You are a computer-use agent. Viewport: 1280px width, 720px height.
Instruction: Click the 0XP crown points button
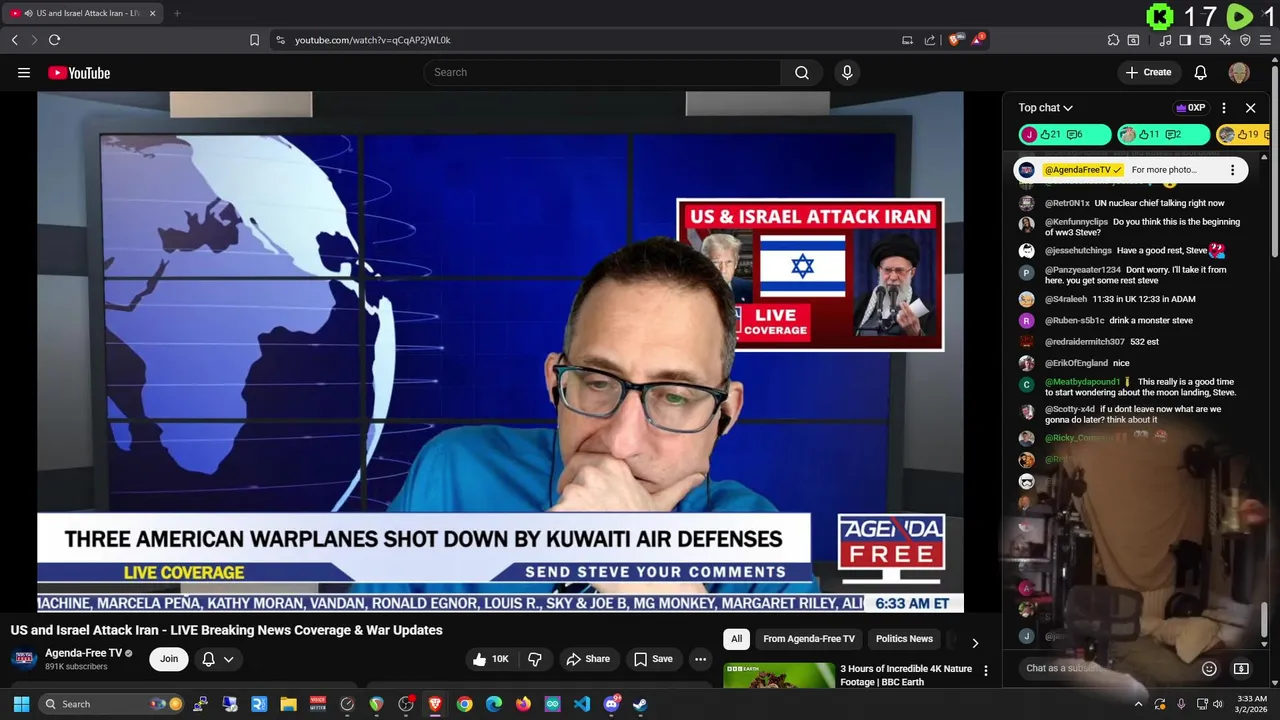1190,108
